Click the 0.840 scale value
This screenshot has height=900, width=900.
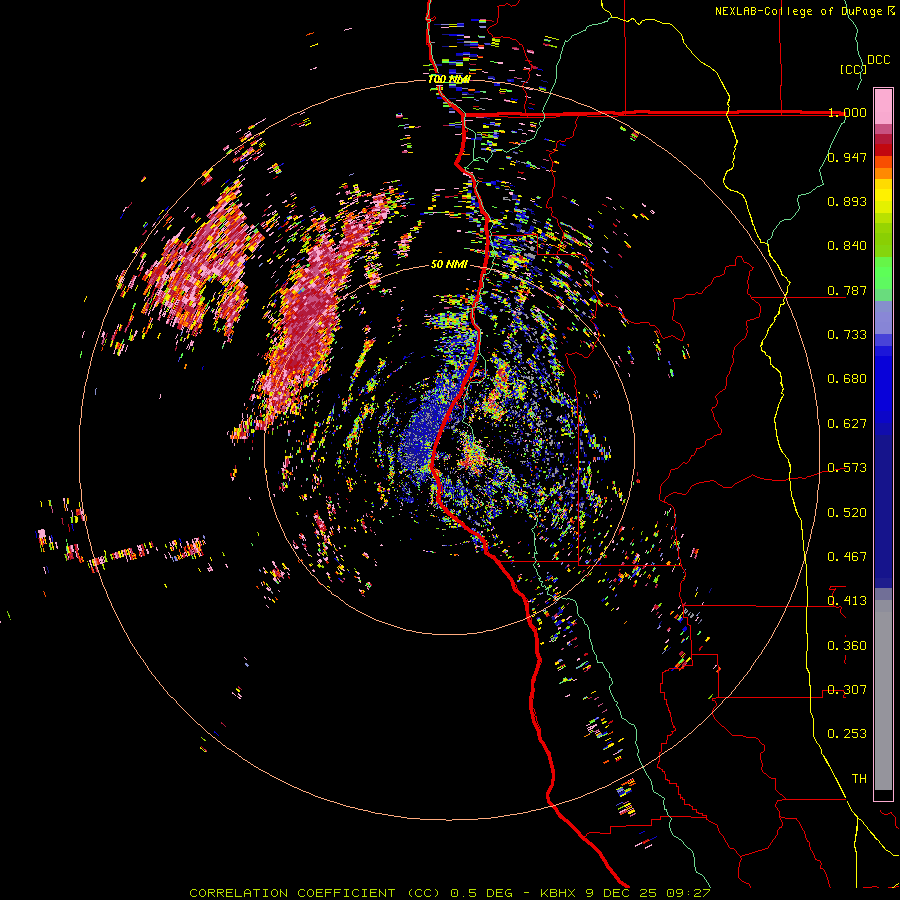click(847, 246)
